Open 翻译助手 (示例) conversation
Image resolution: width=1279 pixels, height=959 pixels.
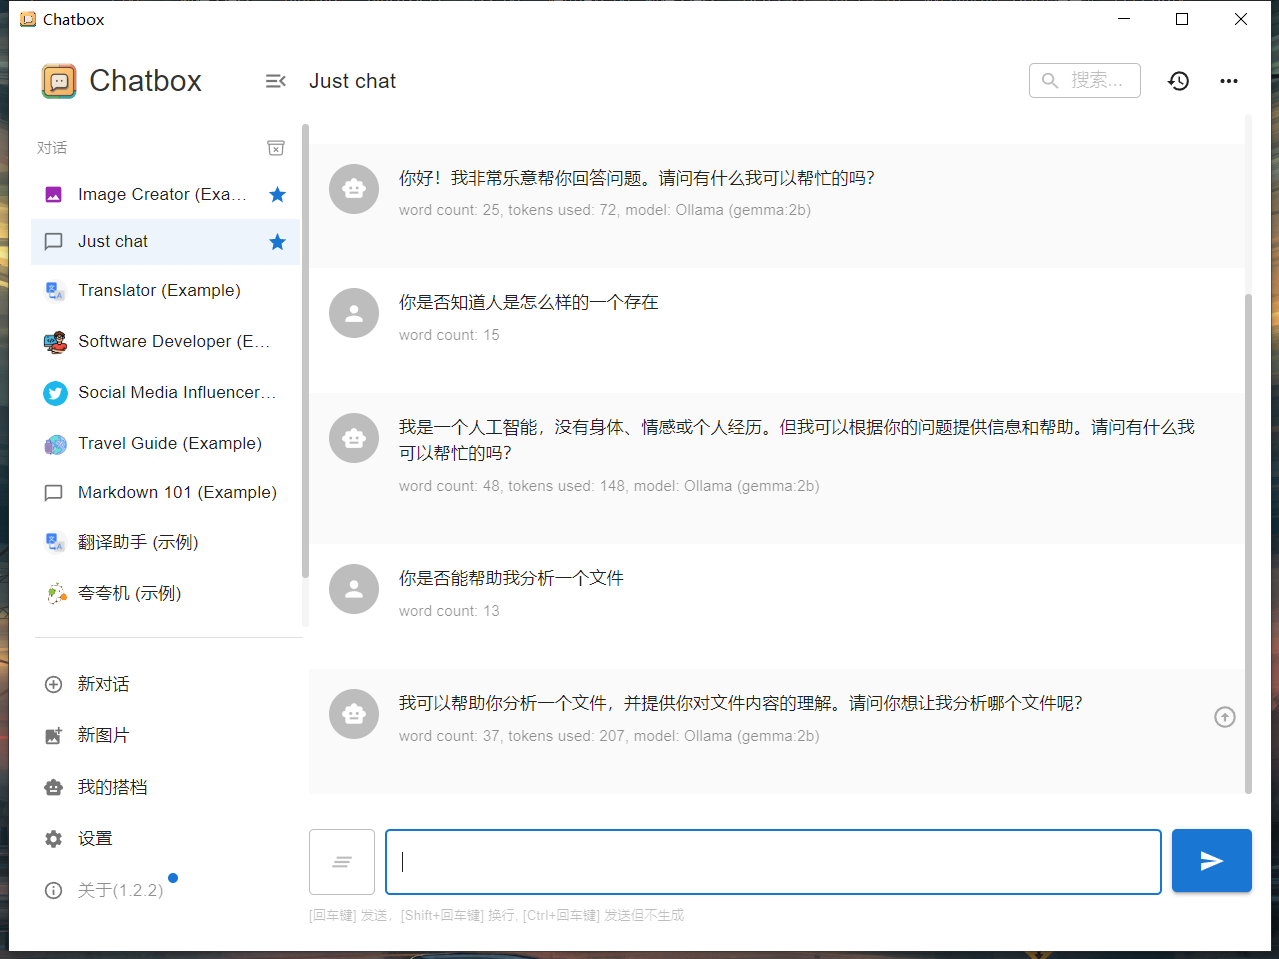[165, 543]
